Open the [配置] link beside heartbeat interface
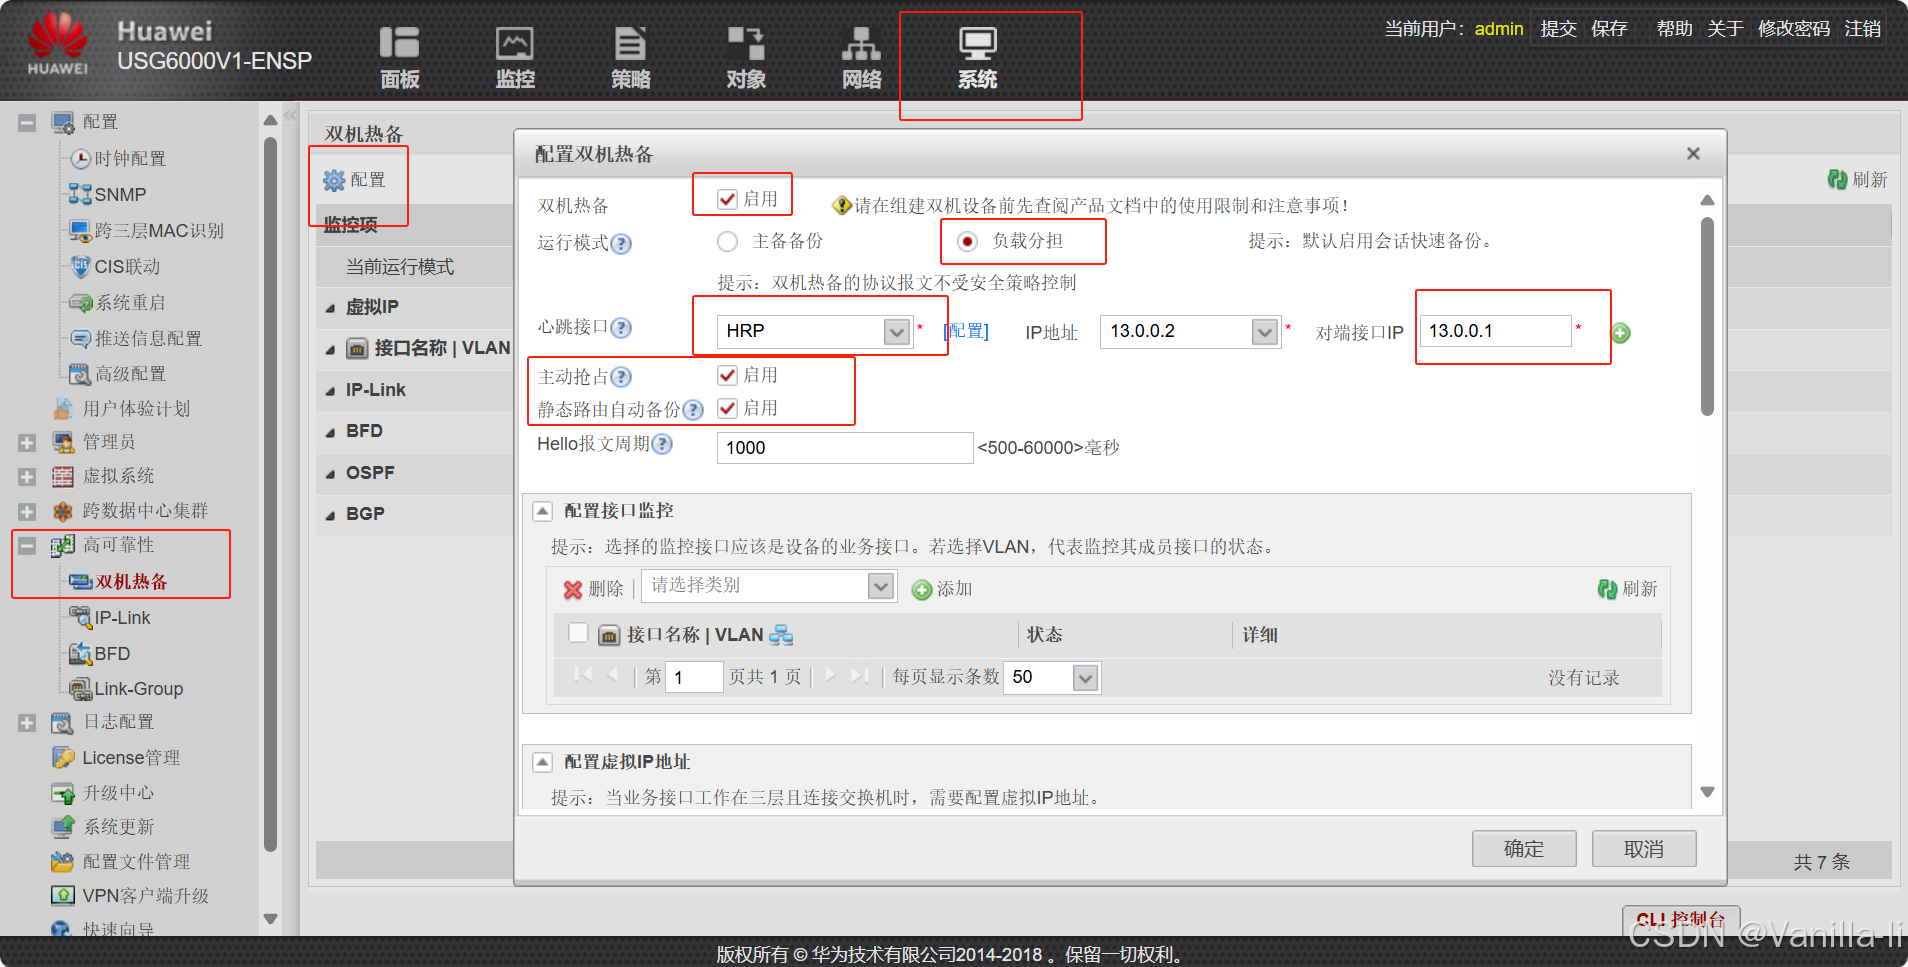1908x967 pixels. point(966,331)
